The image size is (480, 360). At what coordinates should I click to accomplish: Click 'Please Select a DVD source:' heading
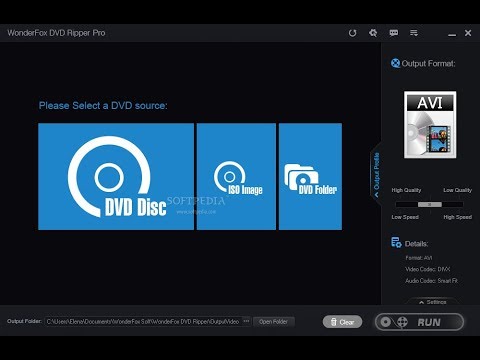tap(103, 106)
